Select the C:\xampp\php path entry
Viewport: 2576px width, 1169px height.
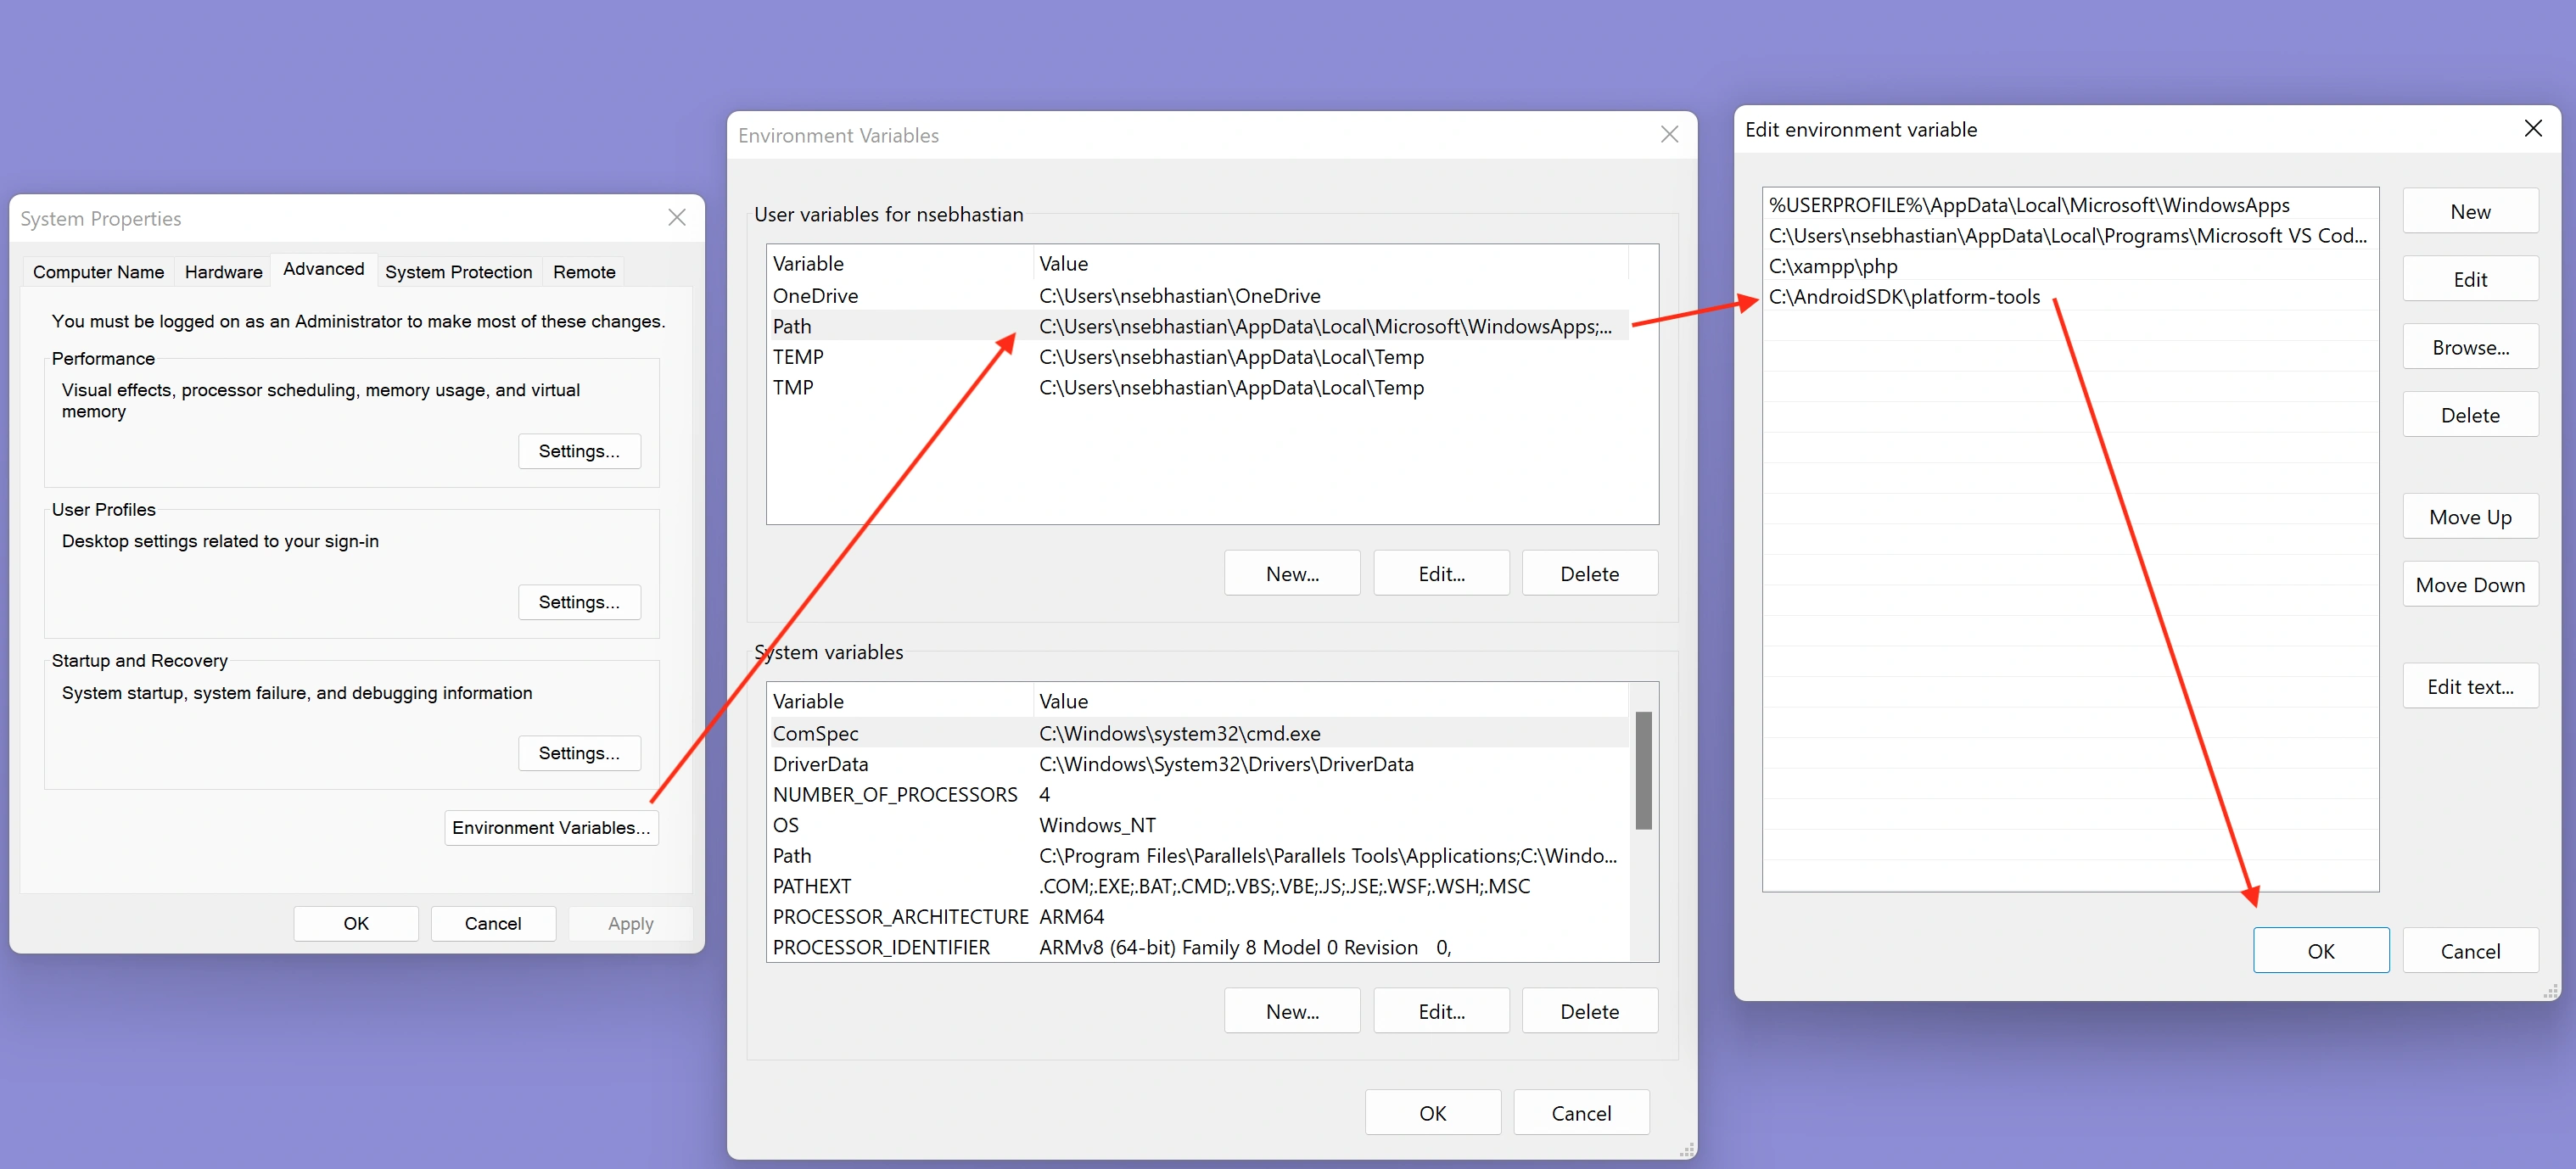(x=2070, y=266)
